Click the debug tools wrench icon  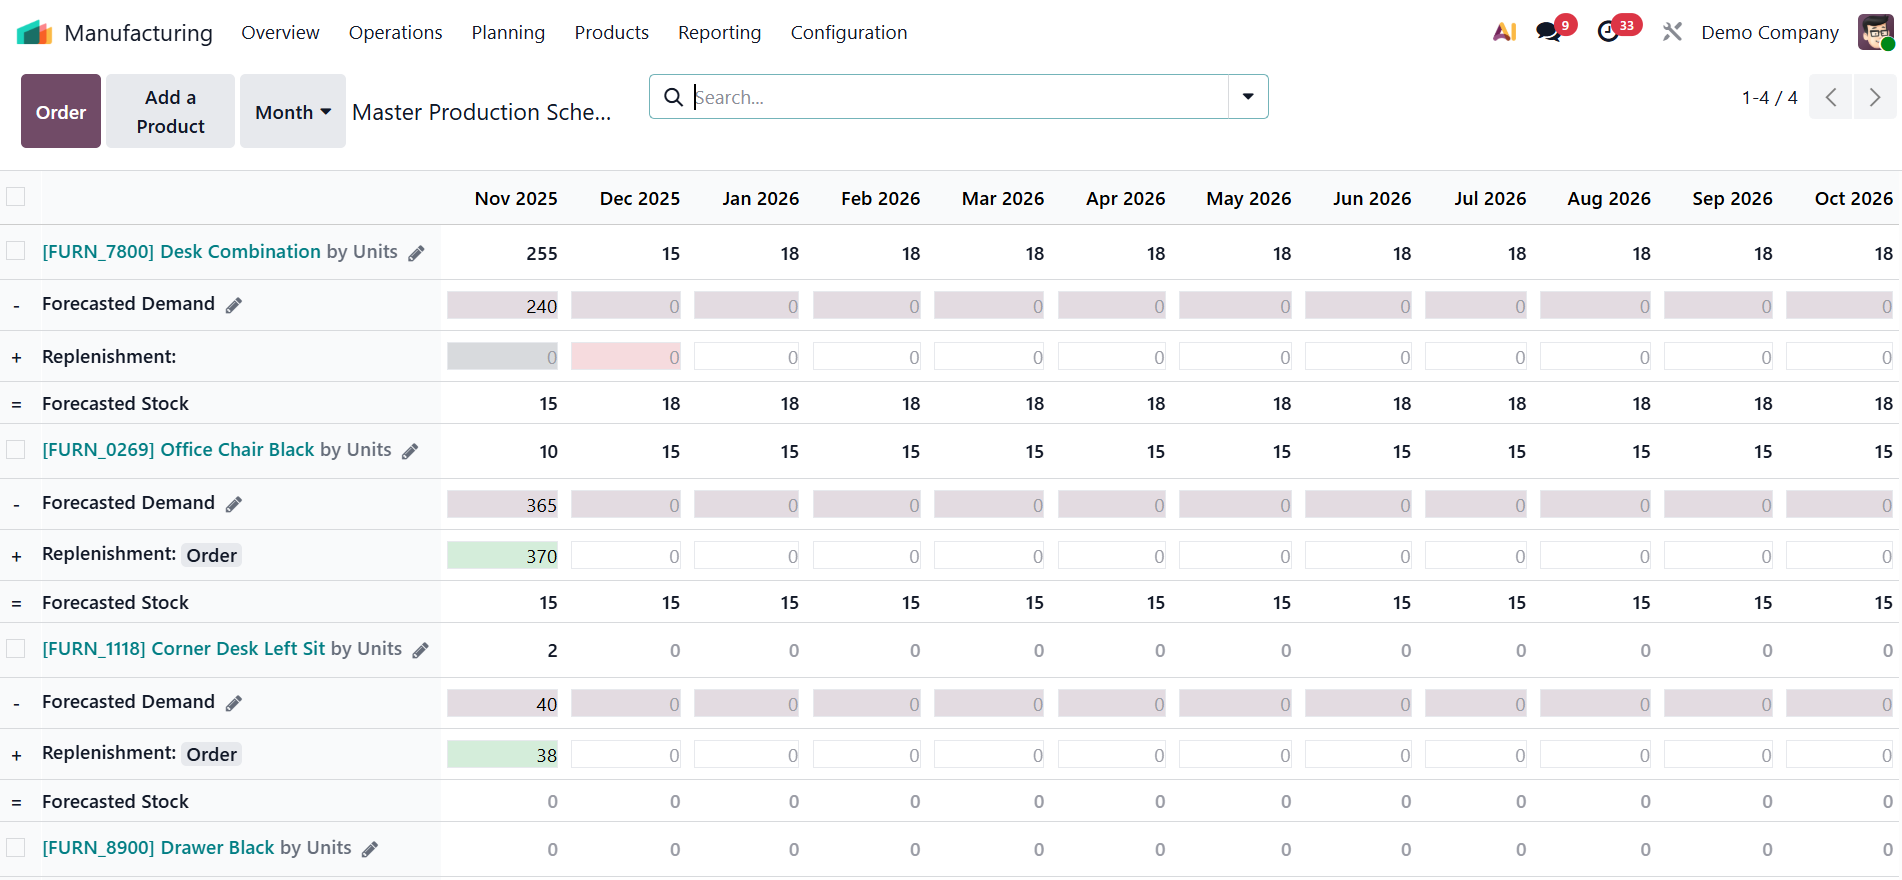click(1672, 32)
